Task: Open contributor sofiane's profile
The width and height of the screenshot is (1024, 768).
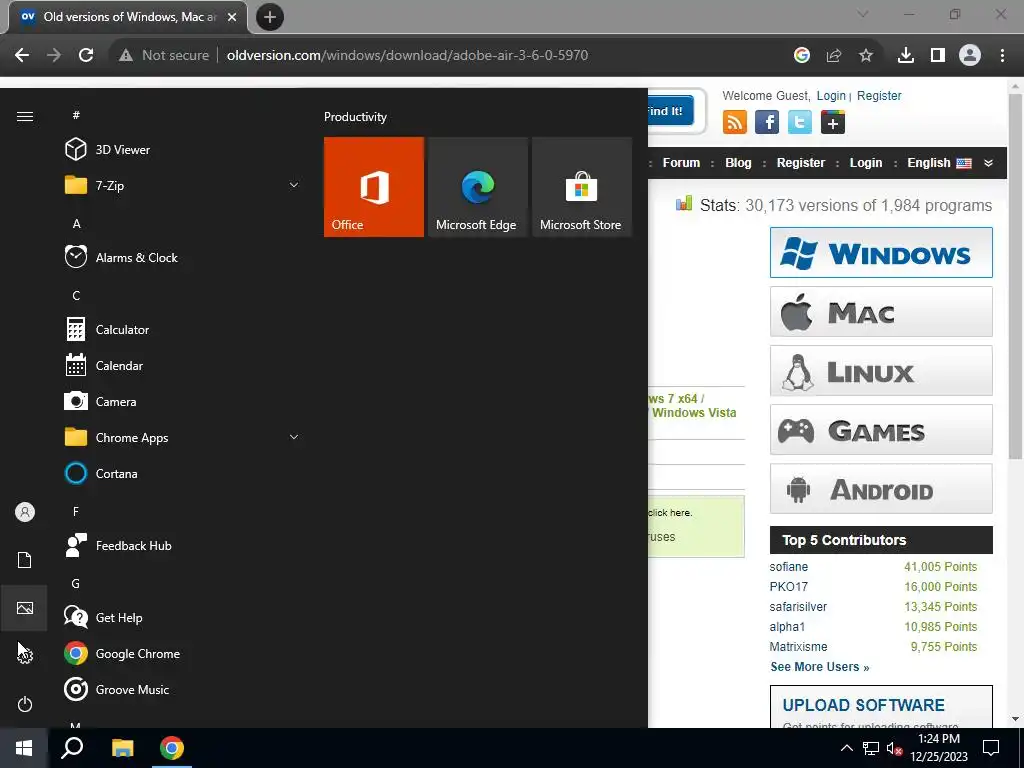Action: coord(788,567)
